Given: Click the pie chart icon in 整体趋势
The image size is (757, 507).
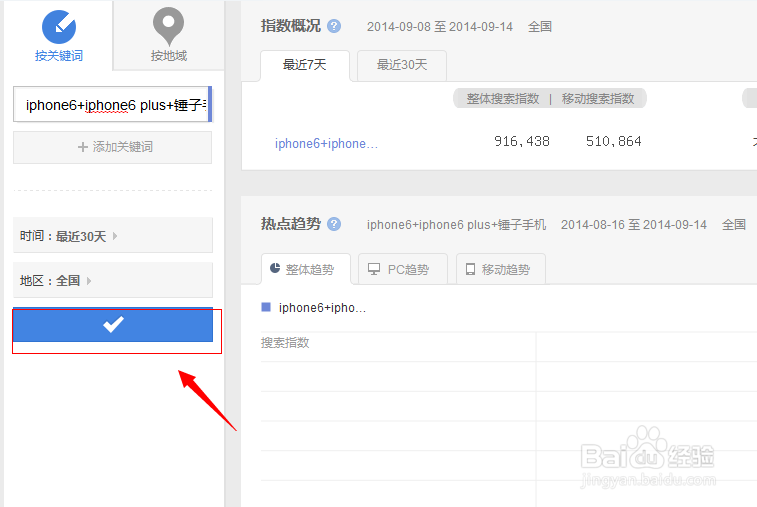Looking at the screenshot, I should pyautogui.click(x=275, y=268).
